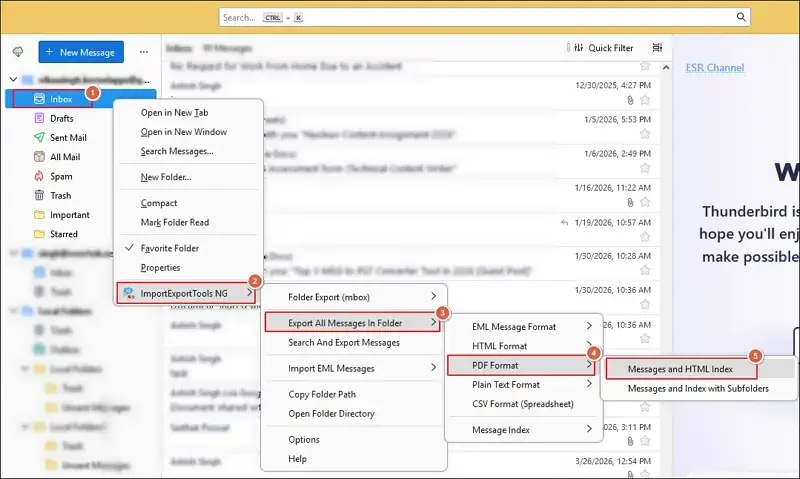Expand HTML Format submenu
This screenshot has width=800, height=479.
(524, 346)
